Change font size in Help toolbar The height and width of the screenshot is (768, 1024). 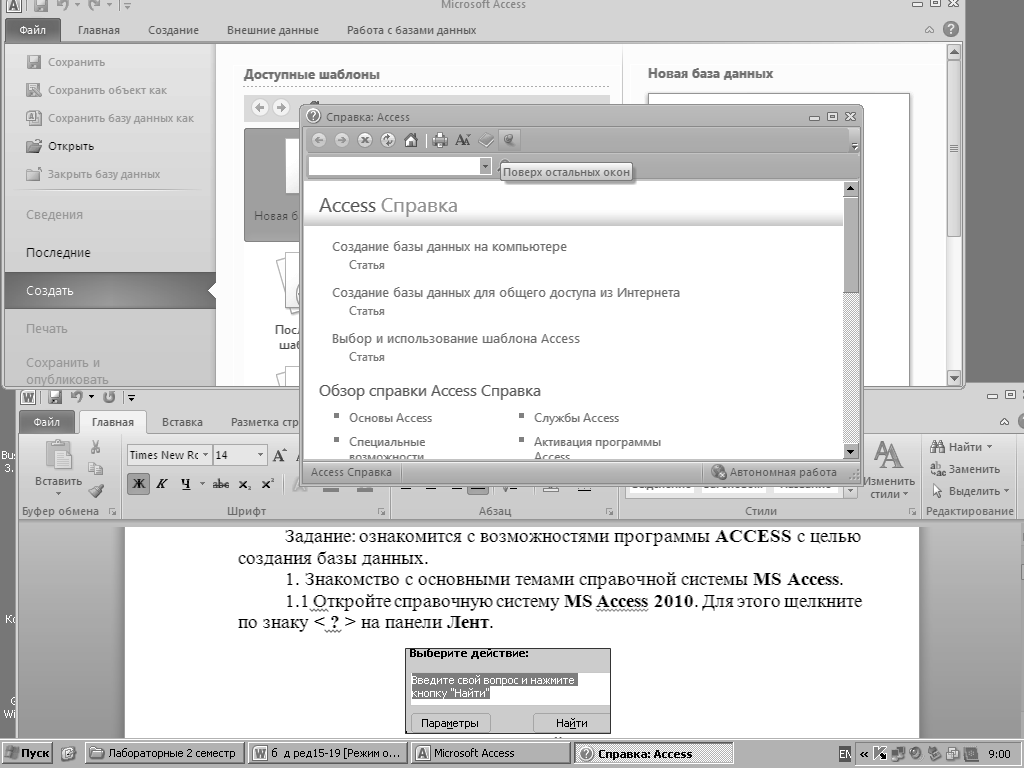pos(463,140)
